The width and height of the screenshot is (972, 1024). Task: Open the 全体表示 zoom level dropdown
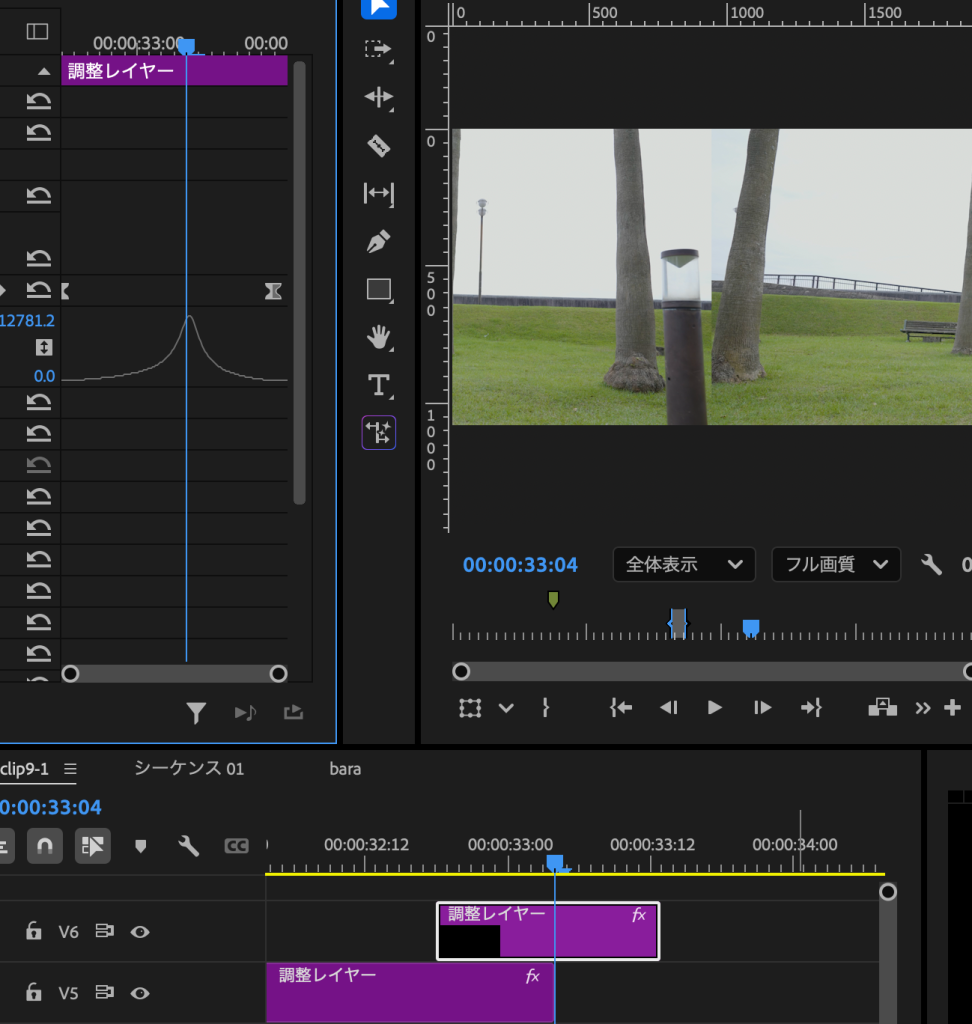(x=684, y=565)
